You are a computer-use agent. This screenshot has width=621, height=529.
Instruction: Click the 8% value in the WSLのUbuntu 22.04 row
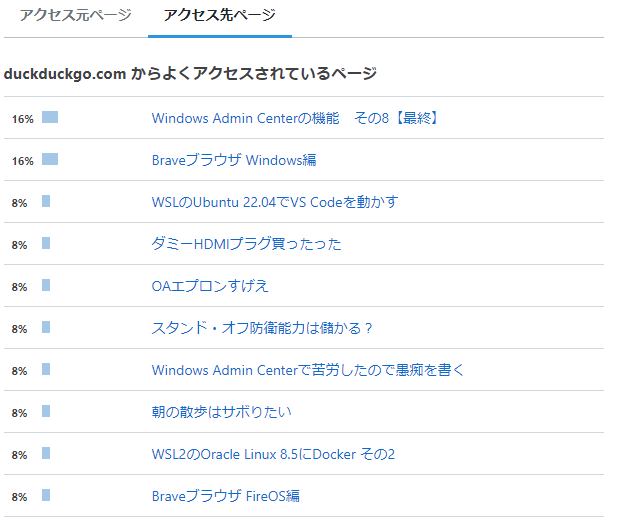[19, 203]
